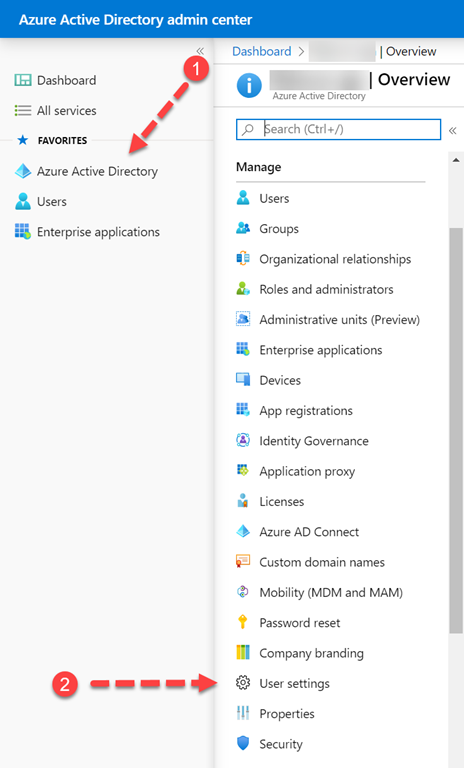
Task: Open All services list
Action: point(67,111)
